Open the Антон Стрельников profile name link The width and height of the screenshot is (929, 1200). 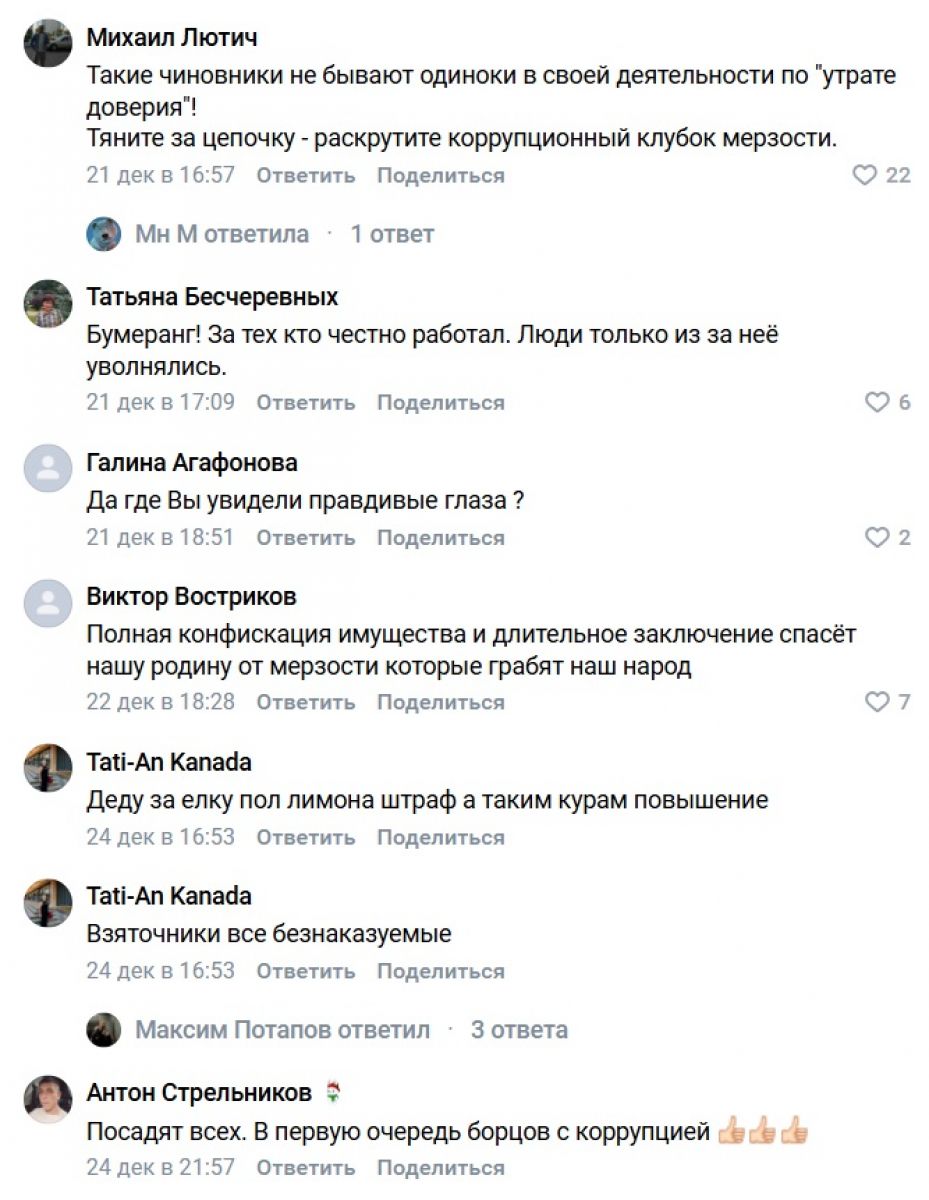pyautogui.click(x=199, y=1093)
